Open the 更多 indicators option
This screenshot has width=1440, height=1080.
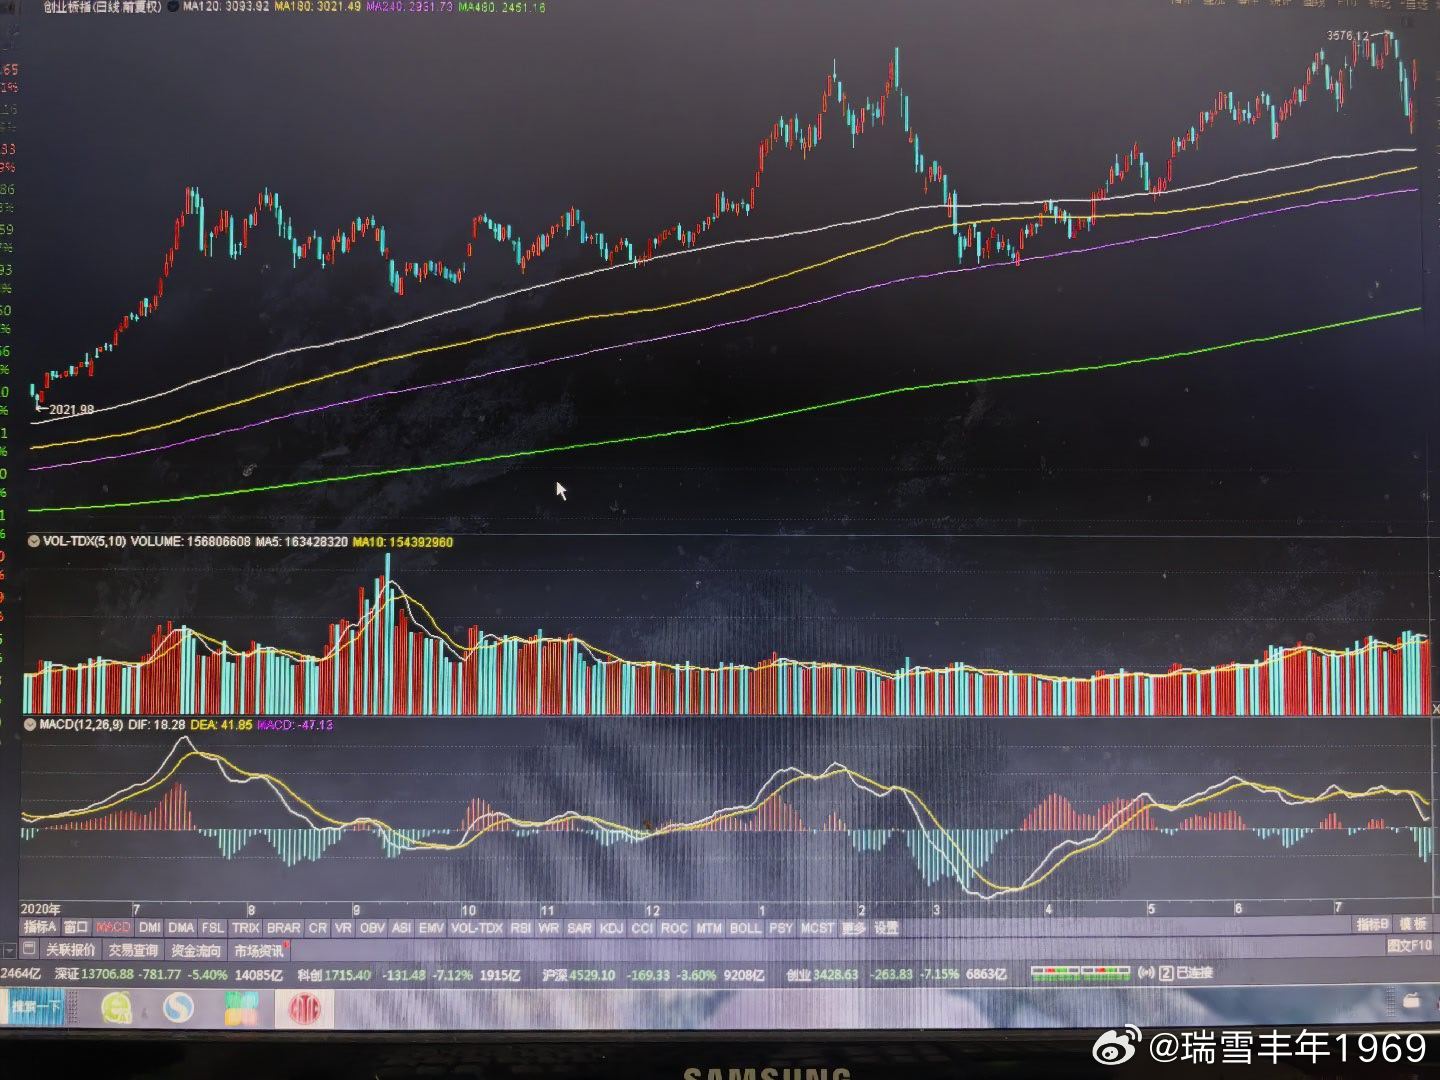854,927
